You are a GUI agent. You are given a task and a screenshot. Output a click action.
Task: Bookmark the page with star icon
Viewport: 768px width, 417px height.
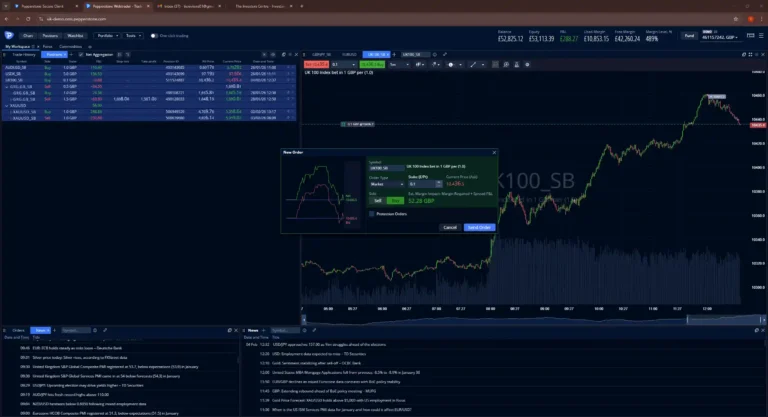(x=736, y=19)
